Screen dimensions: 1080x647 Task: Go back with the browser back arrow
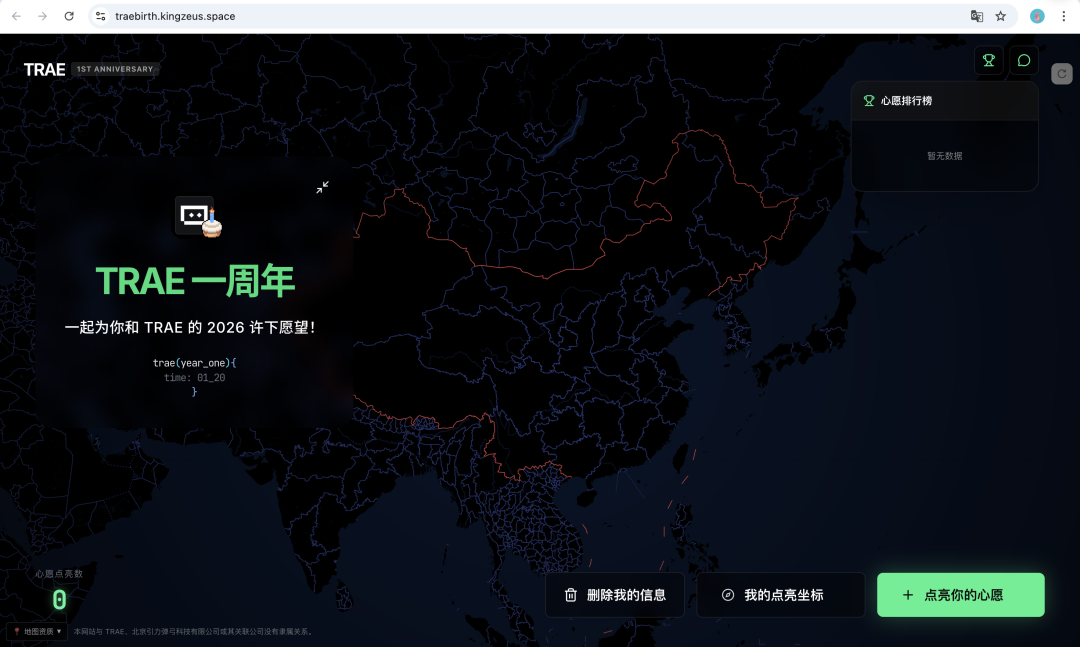[x=17, y=16]
